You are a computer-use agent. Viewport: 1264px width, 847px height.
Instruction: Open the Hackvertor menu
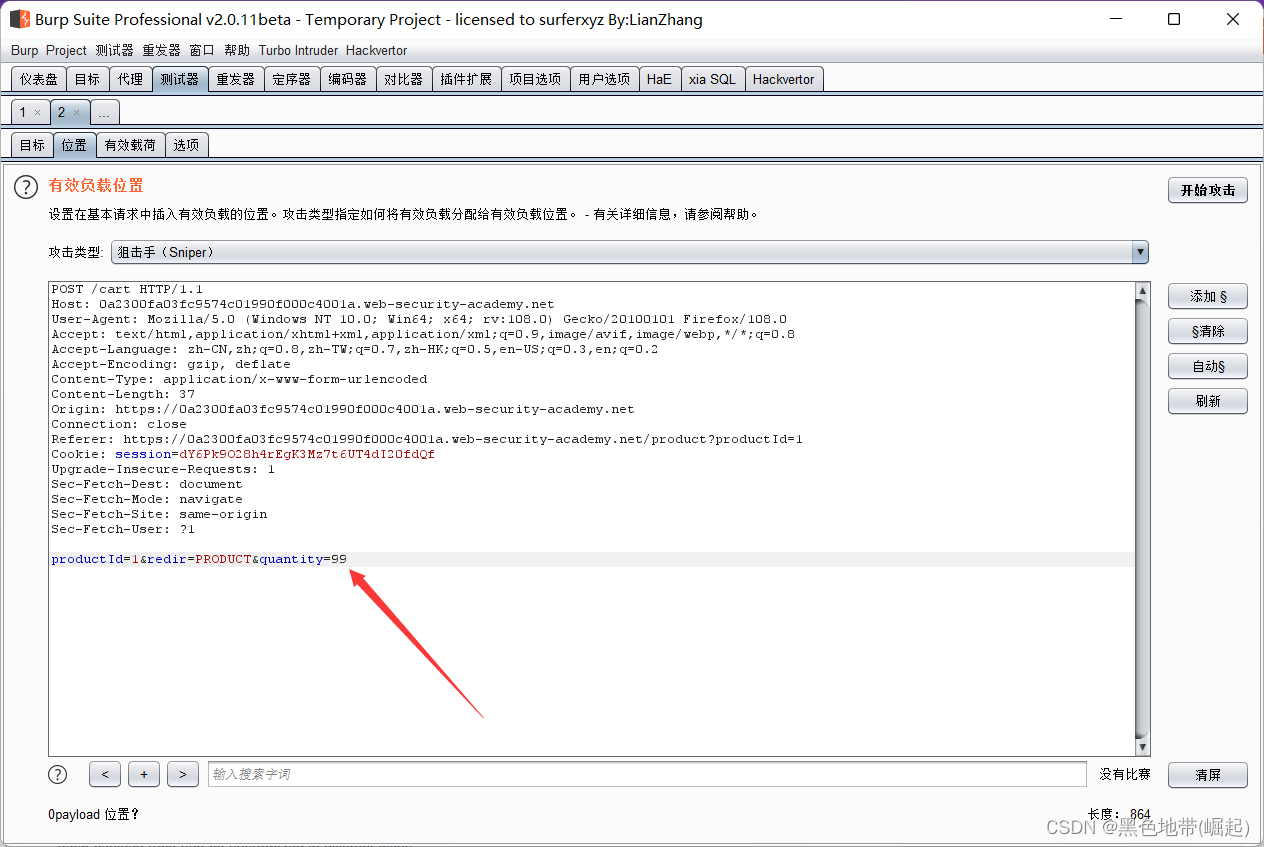tap(376, 51)
